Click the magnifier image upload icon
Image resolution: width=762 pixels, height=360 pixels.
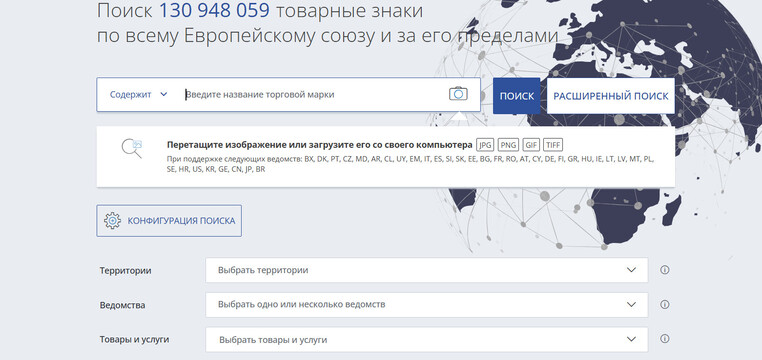point(132,148)
